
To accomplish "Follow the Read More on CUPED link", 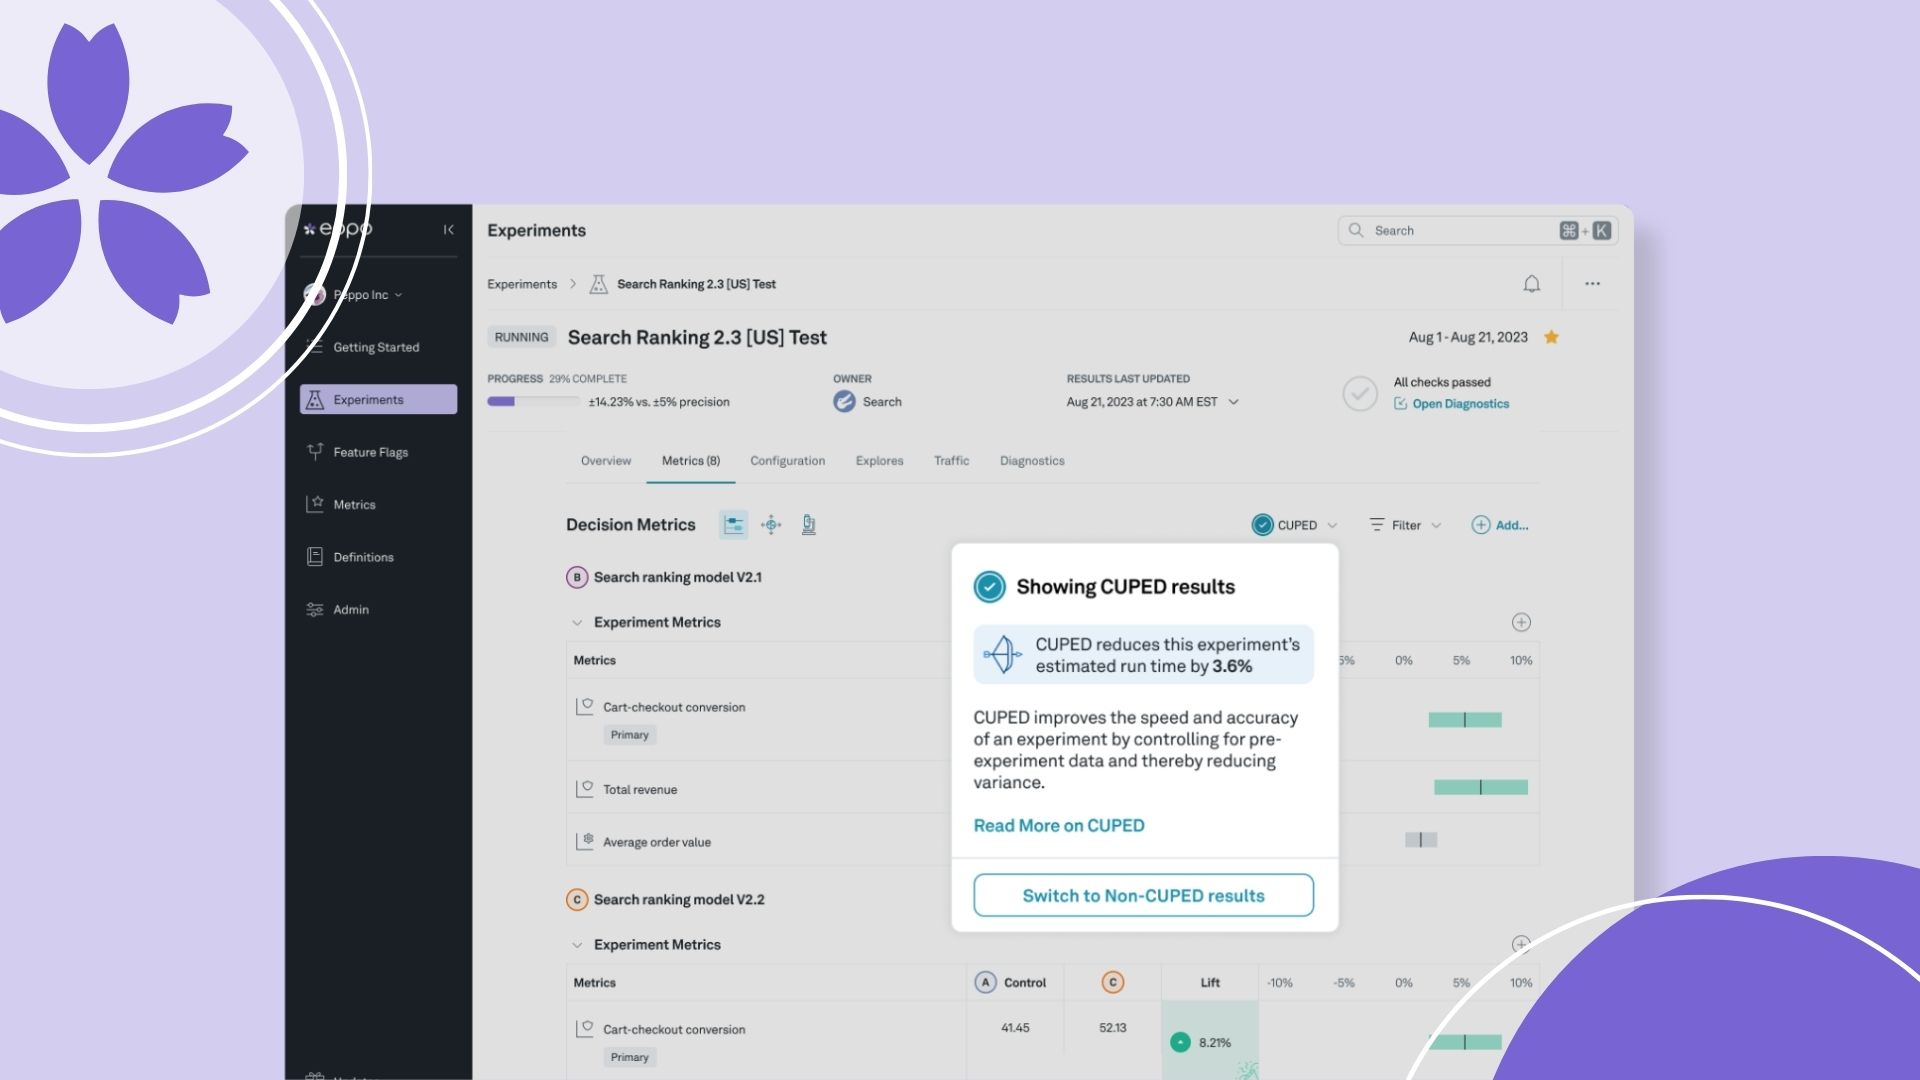I will 1058,825.
